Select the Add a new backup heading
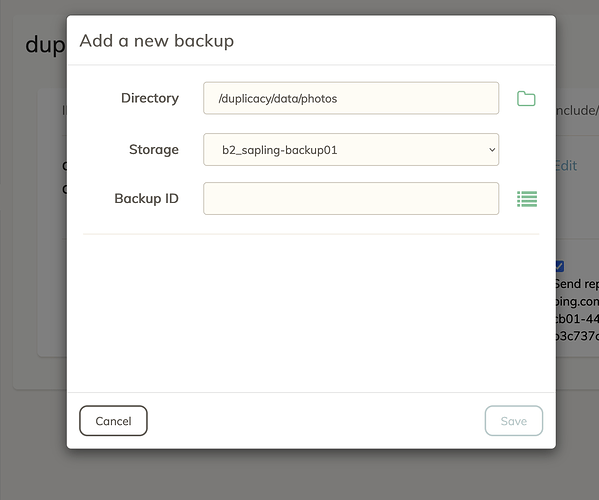The height and width of the screenshot is (500, 599). [x=157, y=41]
